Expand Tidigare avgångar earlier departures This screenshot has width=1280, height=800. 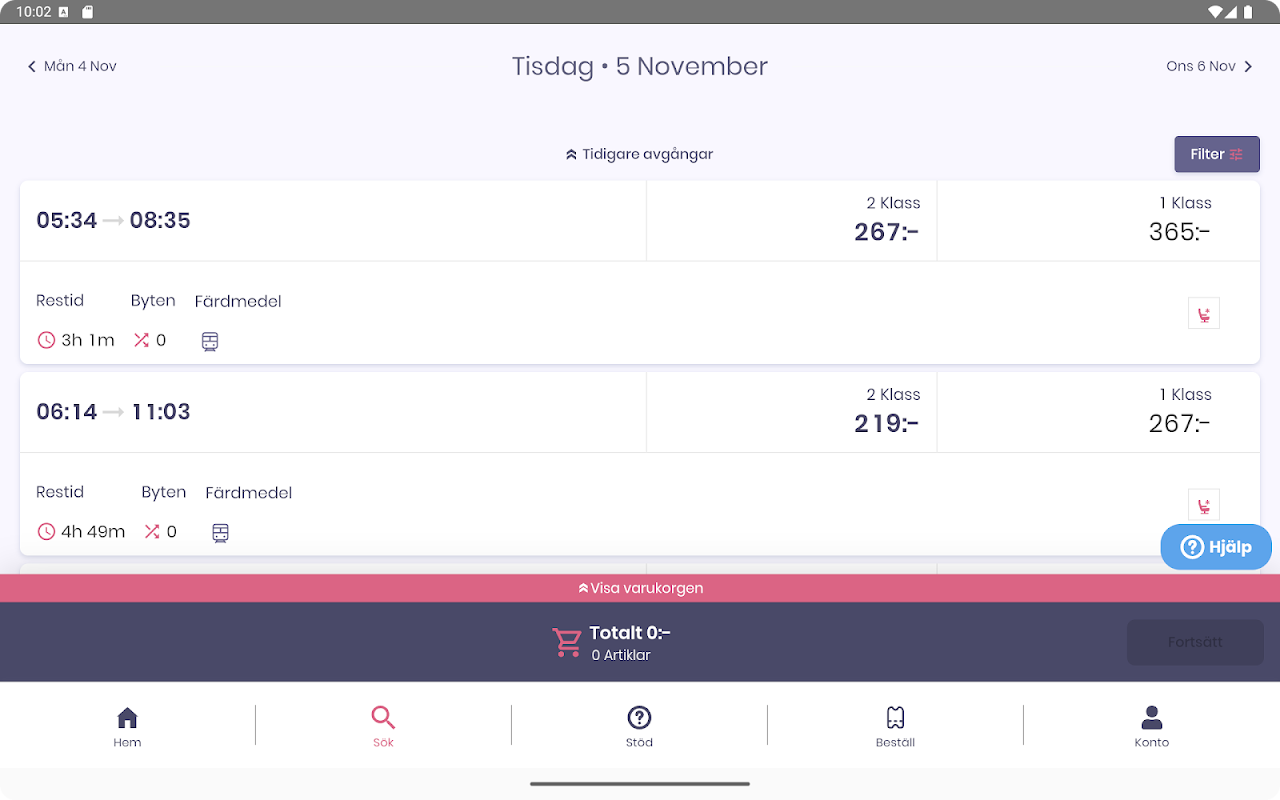click(x=640, y=154)
